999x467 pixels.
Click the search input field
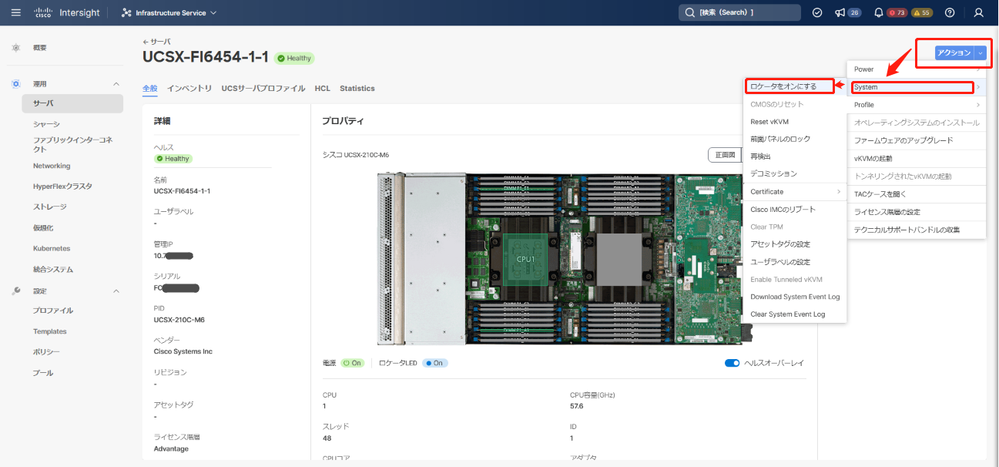739,13
